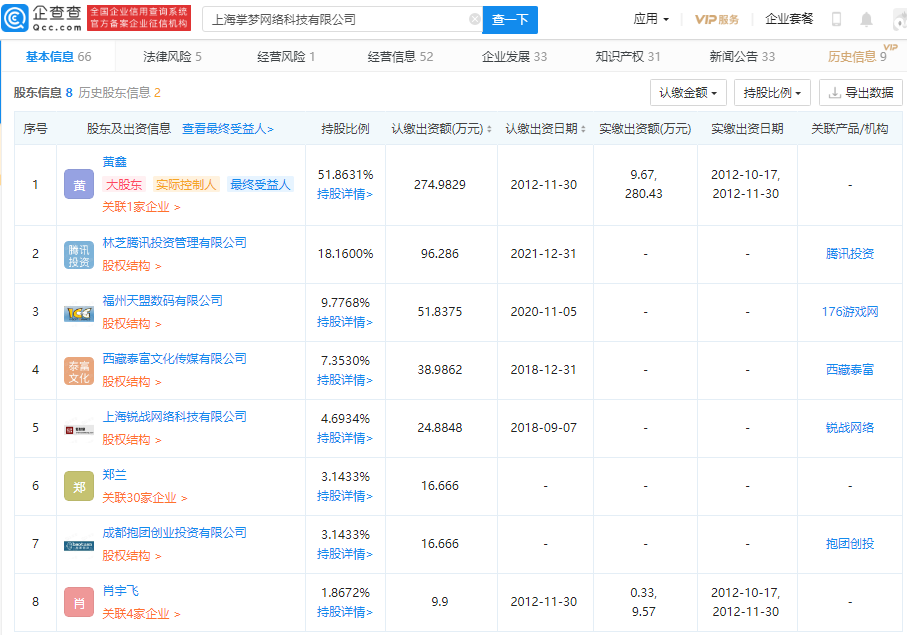Open the 腾讯投资 related institution link
Screen dimensions: 907x635
850,254
